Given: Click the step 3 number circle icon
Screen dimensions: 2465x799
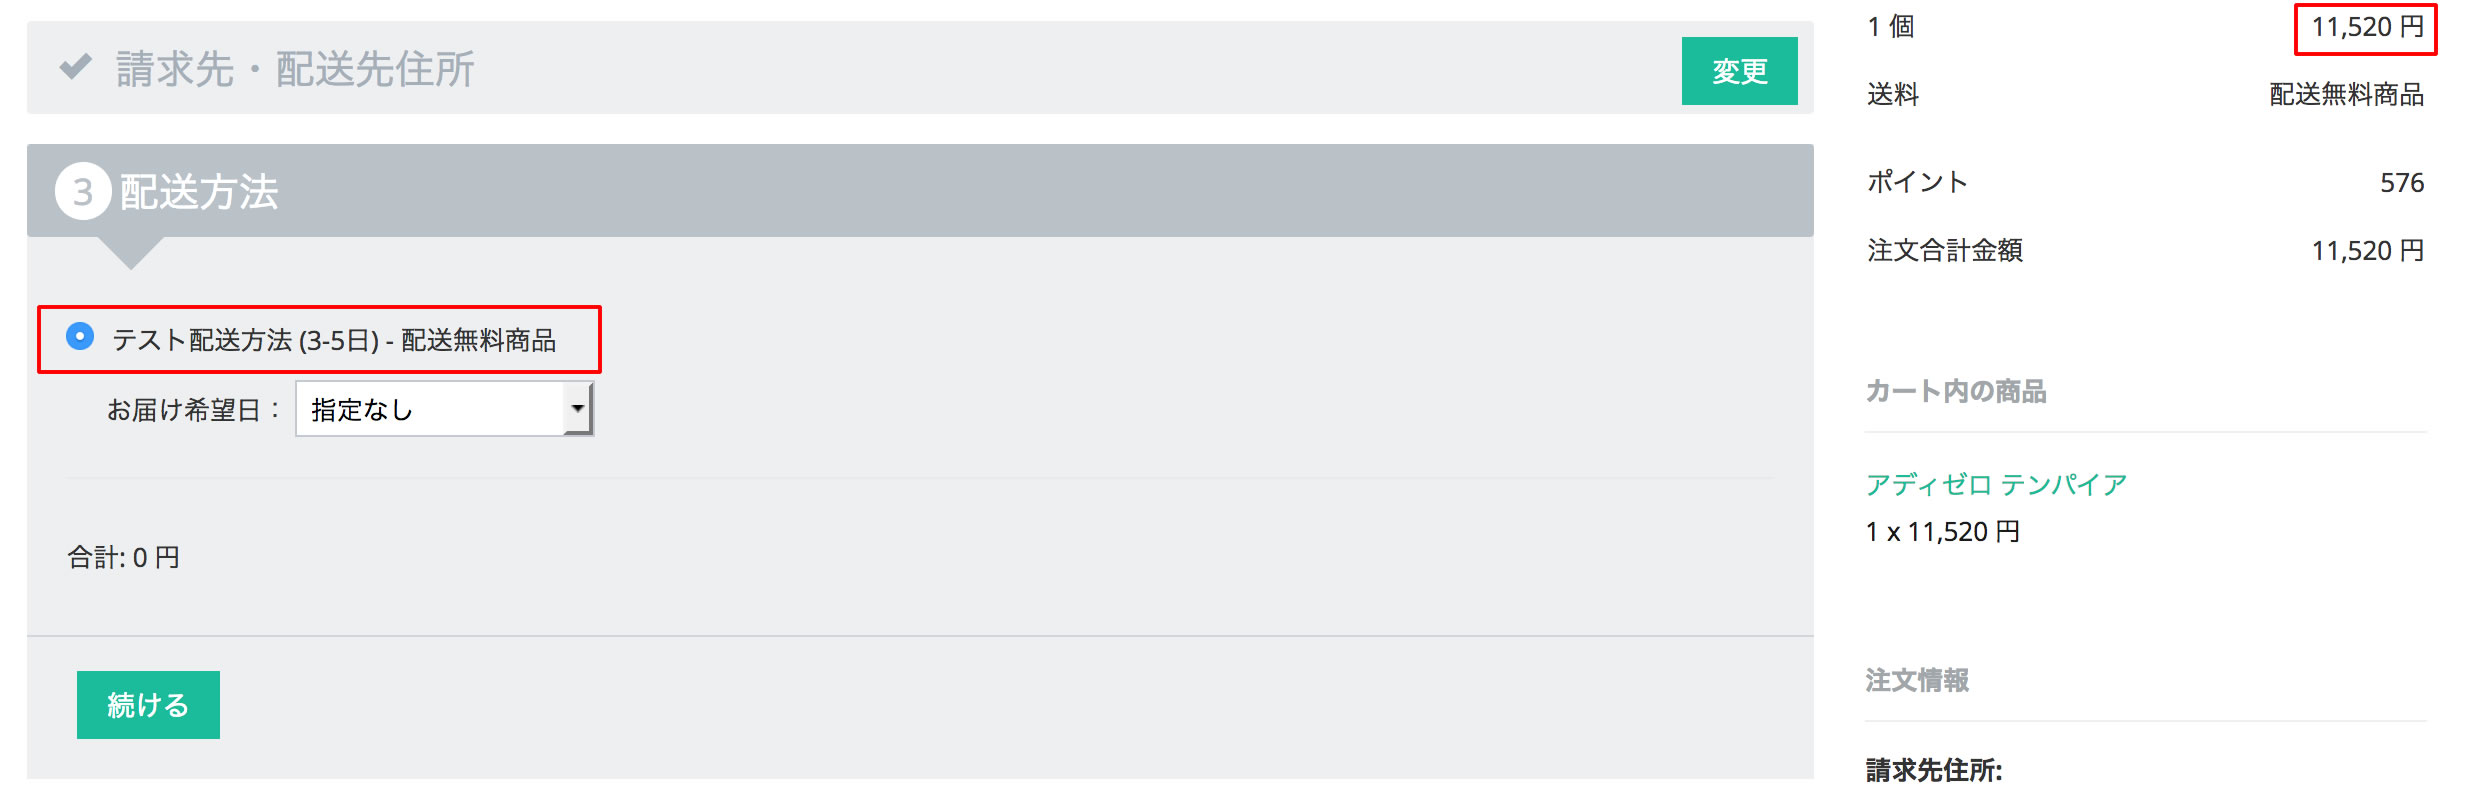Looking at the screenshot, I should pyautogui.click(x=83, y=191).
